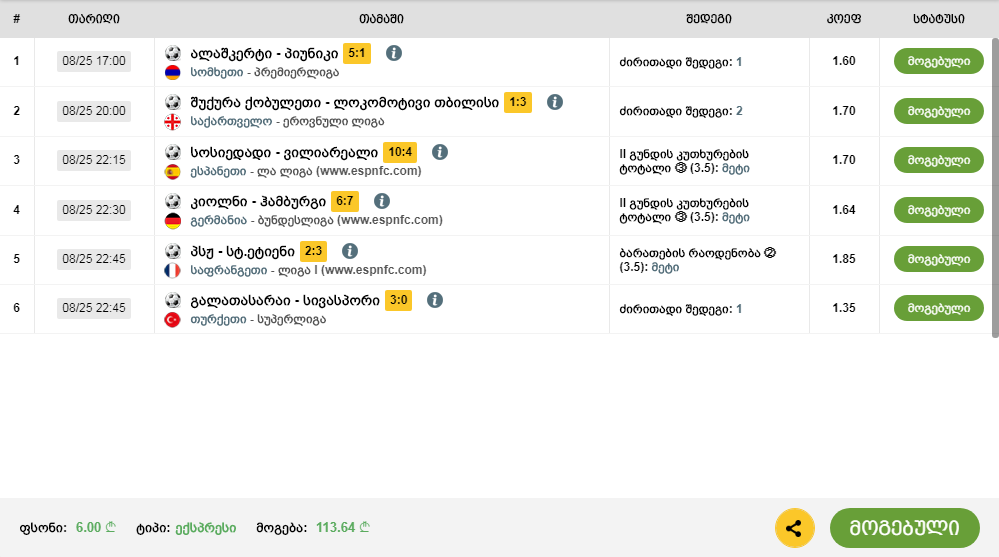999x557 pixels.
Task: Click Georgia flag icon beside საქართველო
Action: [x=173, y=122]
